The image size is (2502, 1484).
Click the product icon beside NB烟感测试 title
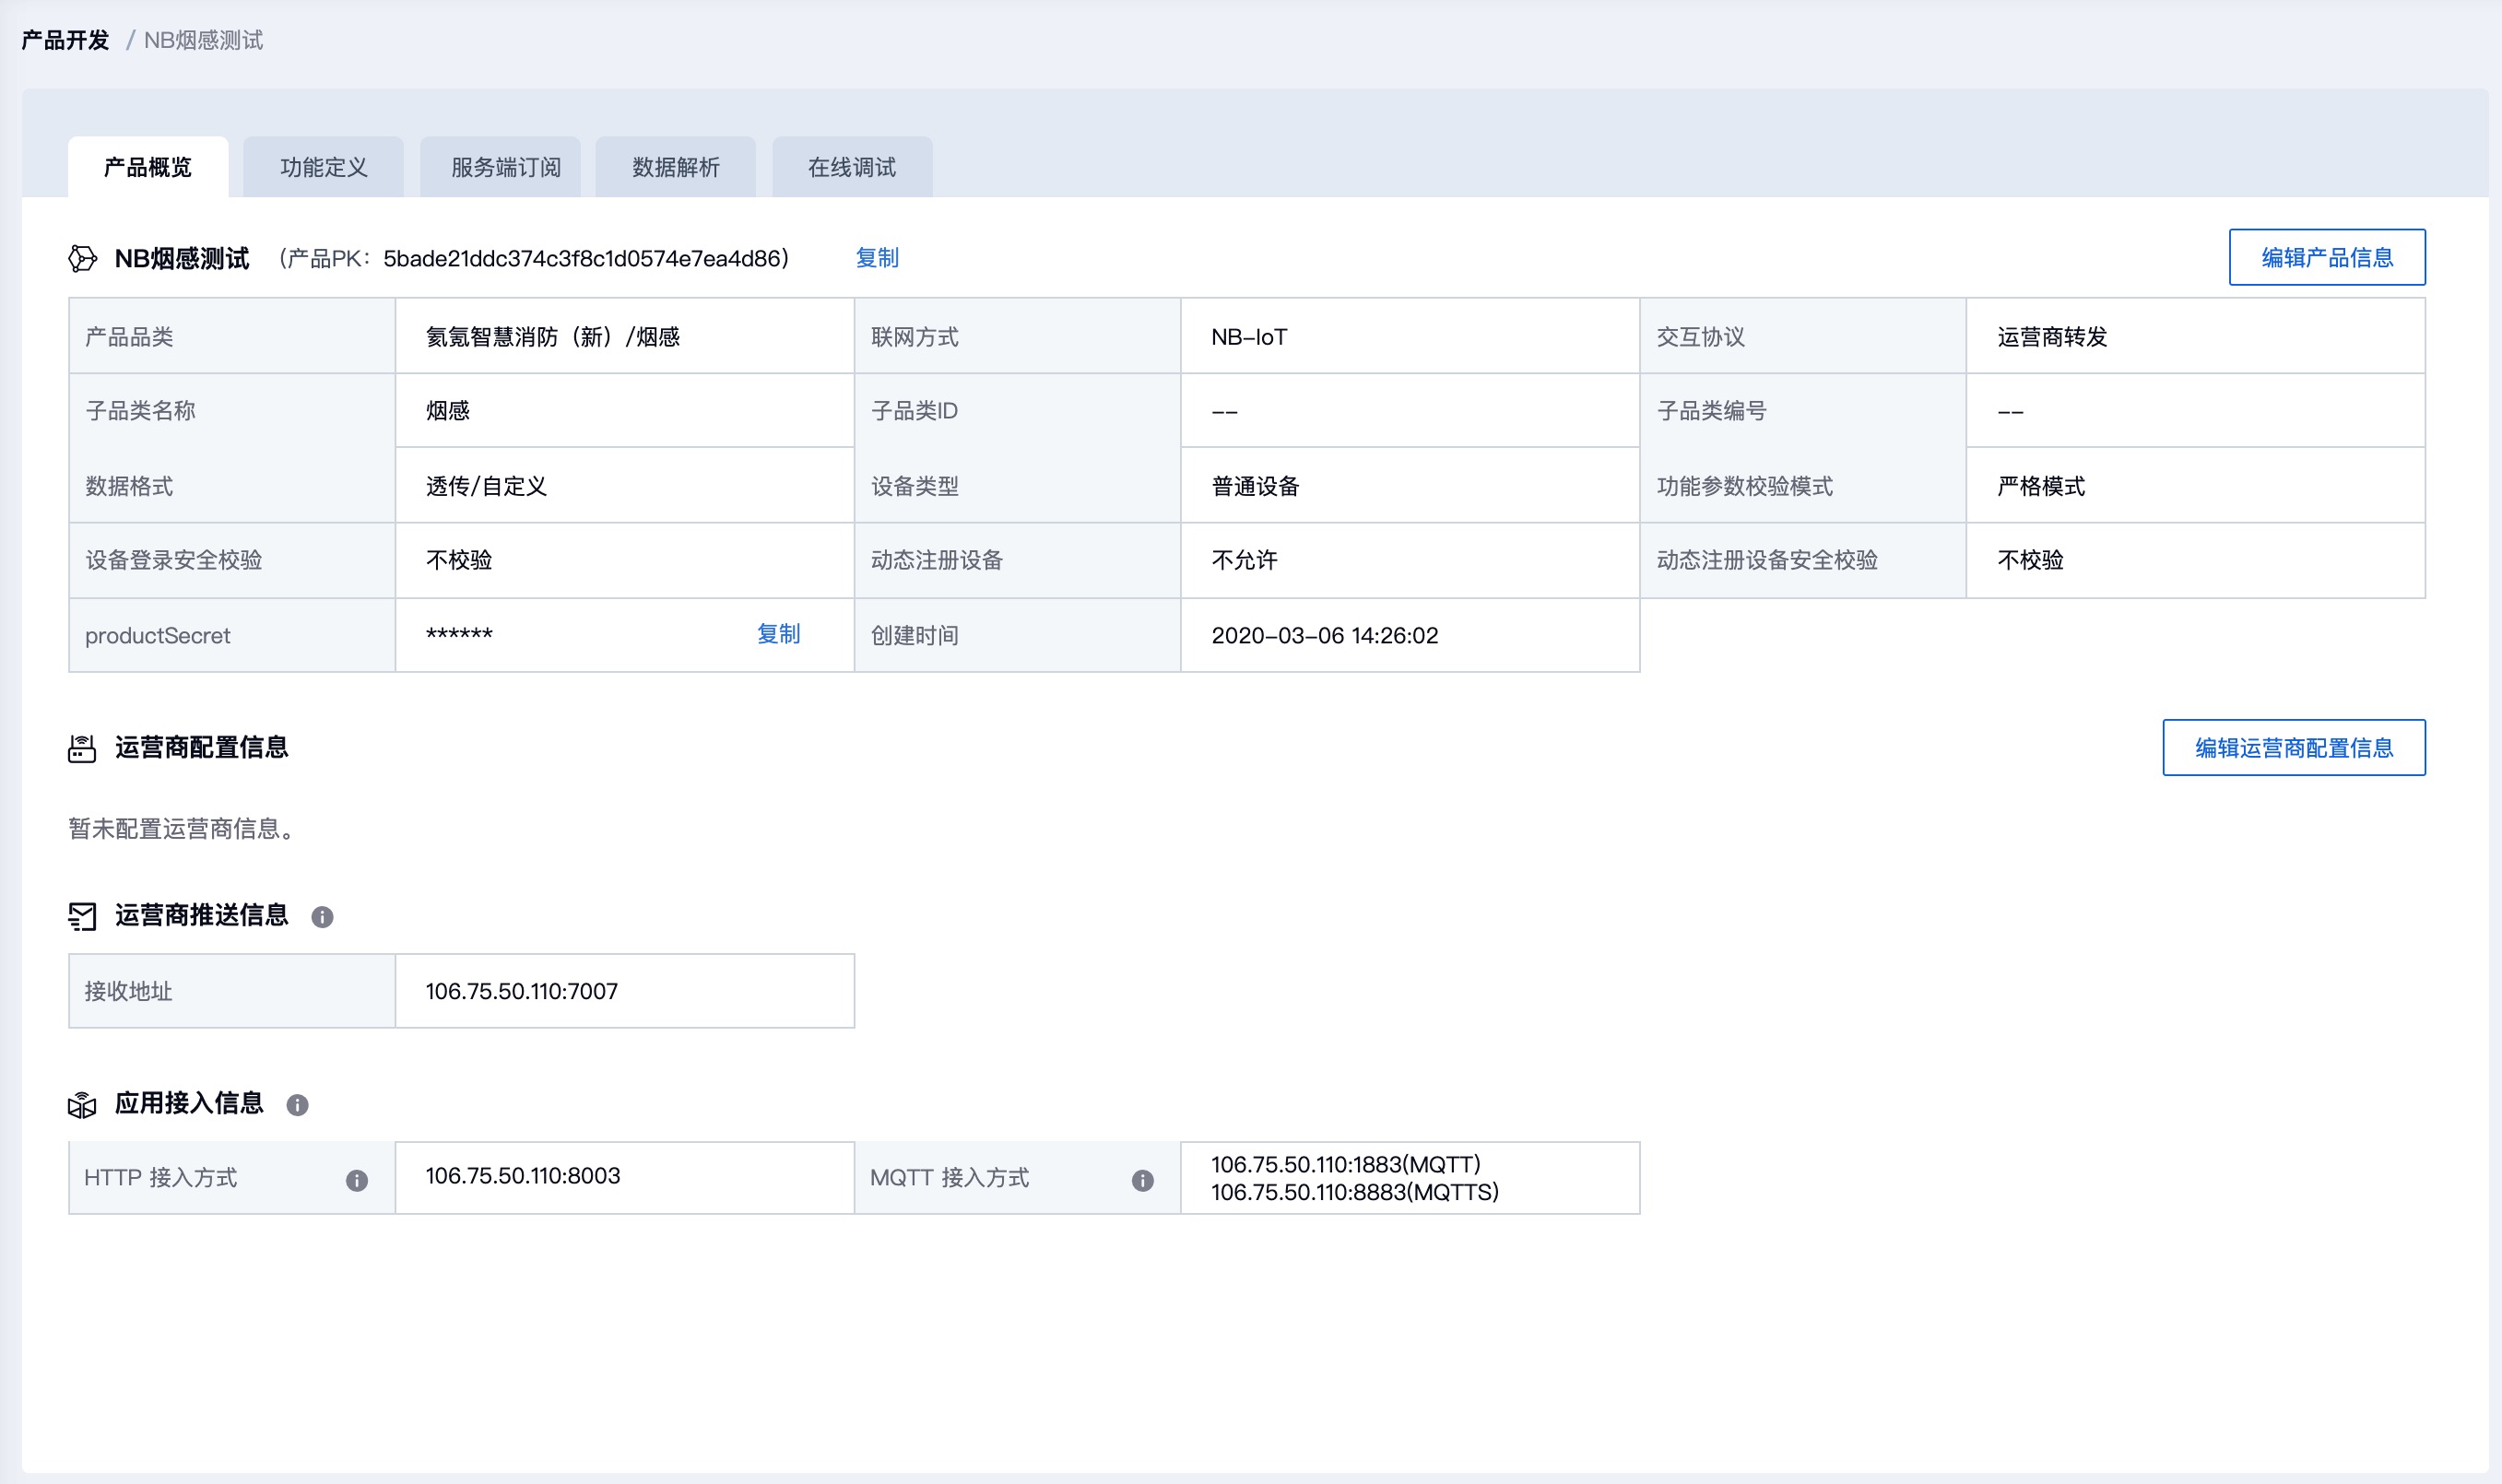(x=82, y=259)
